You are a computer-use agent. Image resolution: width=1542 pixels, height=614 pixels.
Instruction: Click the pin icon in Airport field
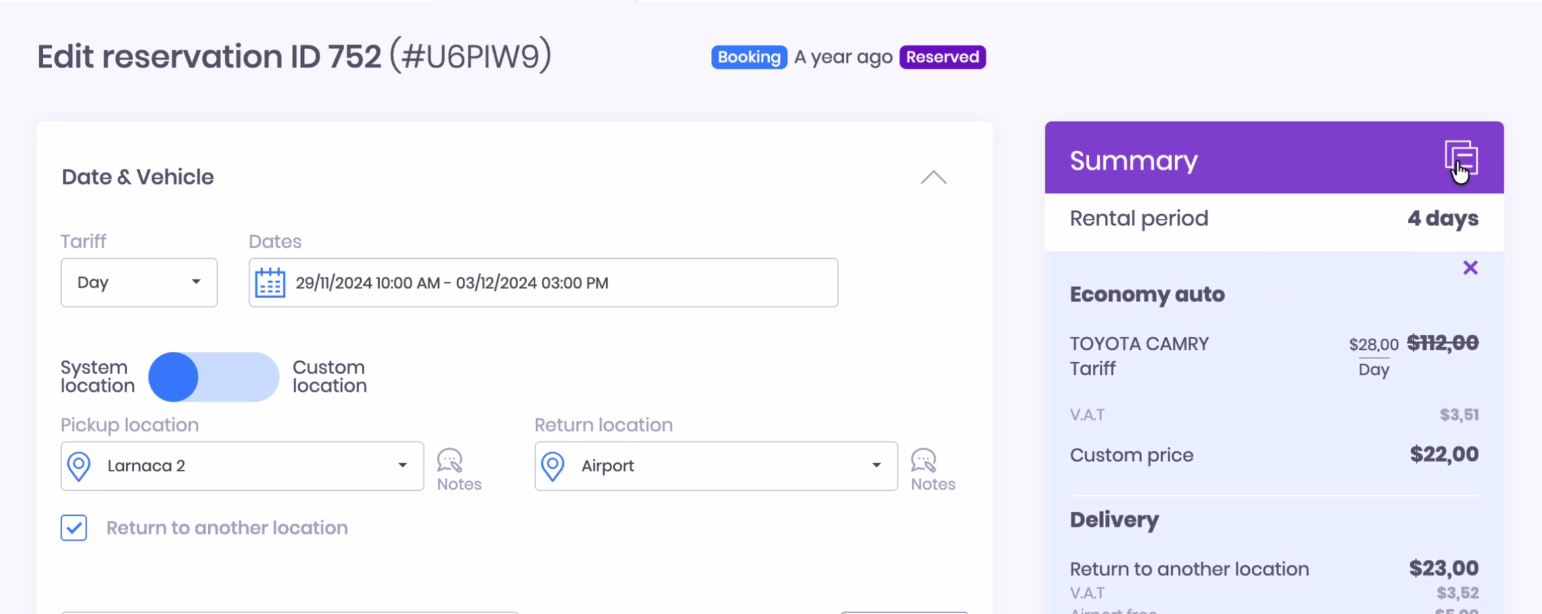[x=553, y=466]
